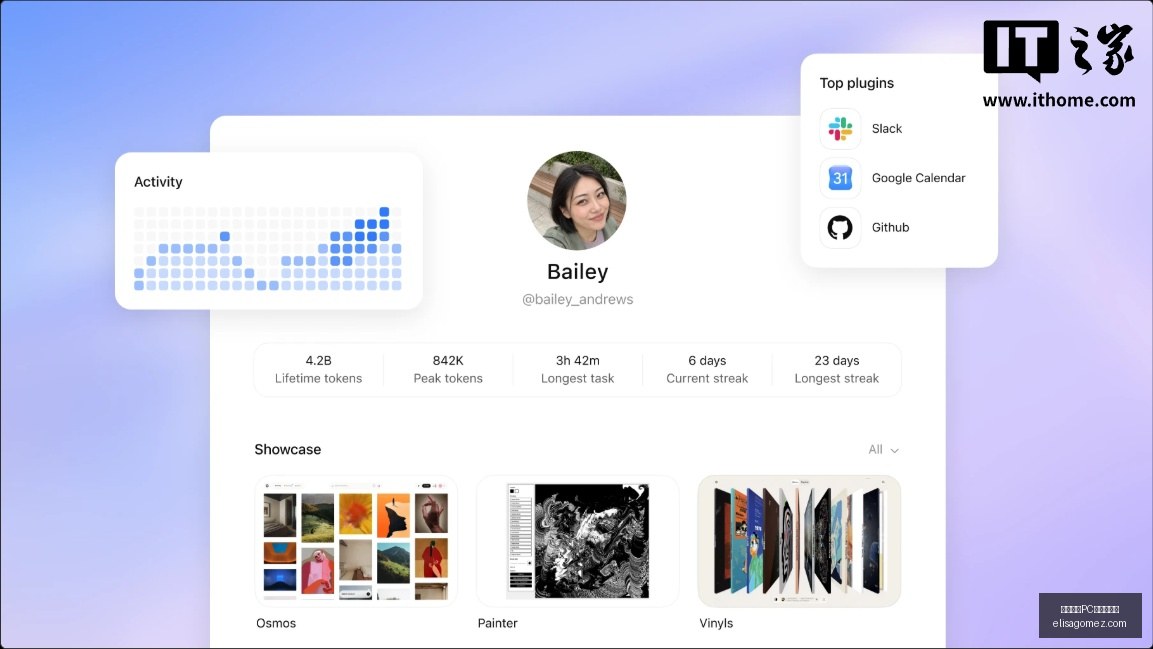Click the Vinyls project title

[715, 623]
